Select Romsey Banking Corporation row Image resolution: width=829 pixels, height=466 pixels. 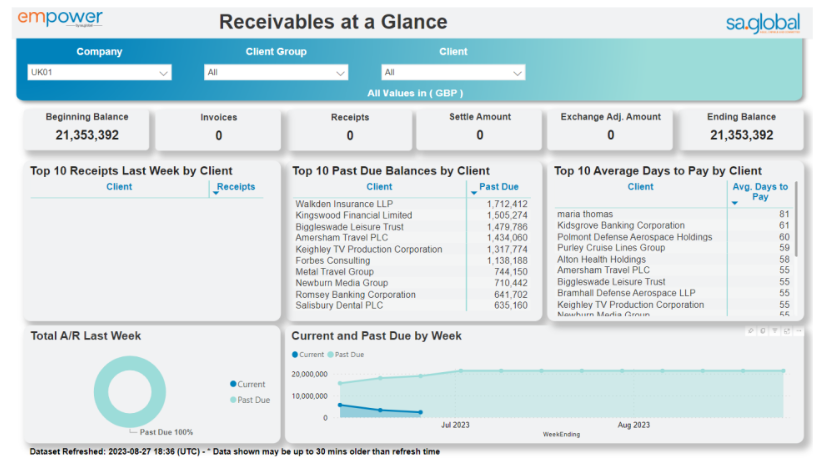[x=411, y=294]
